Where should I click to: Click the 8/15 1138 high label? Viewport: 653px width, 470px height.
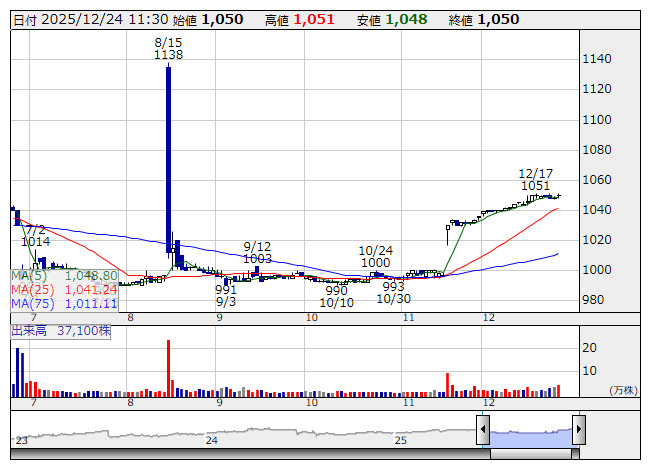coord(168,49)
